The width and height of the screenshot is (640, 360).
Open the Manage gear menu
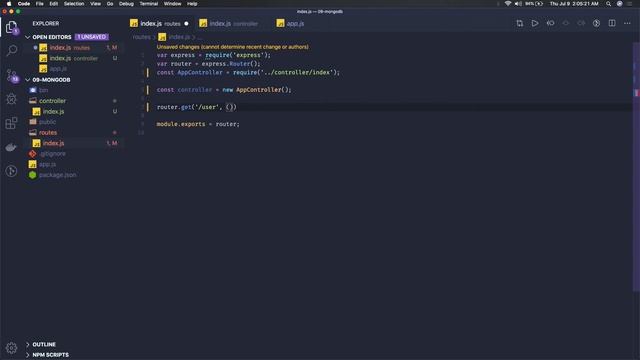(11, 348)
